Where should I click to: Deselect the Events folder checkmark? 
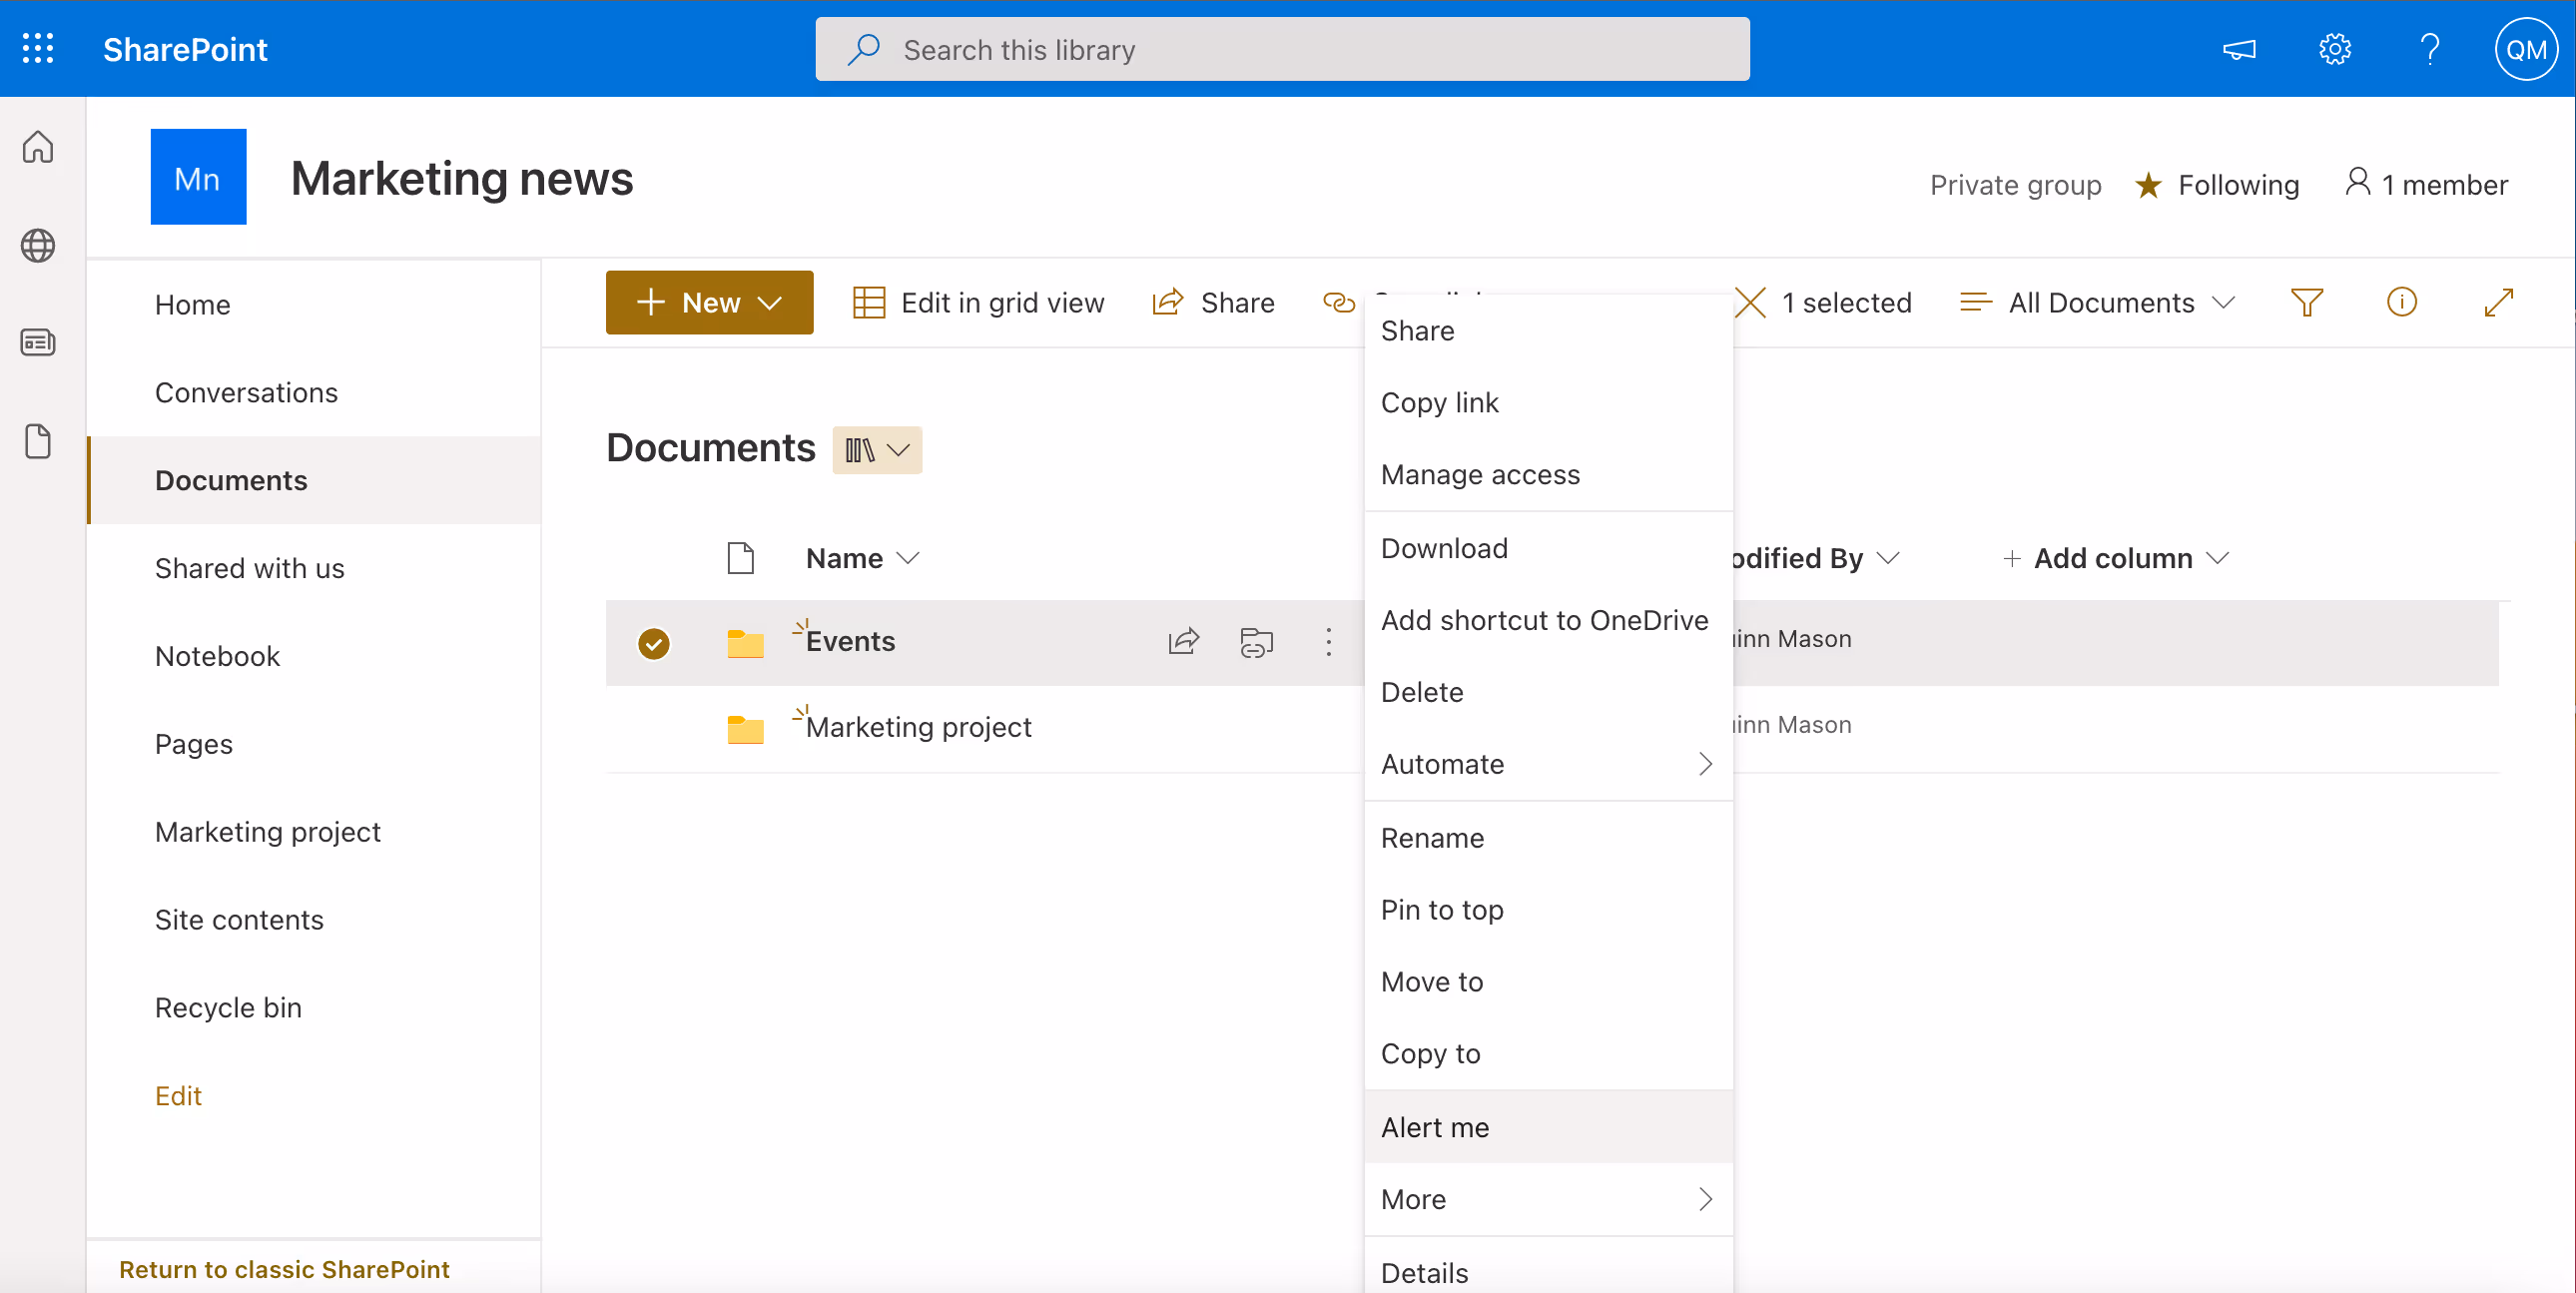[653, 643]
